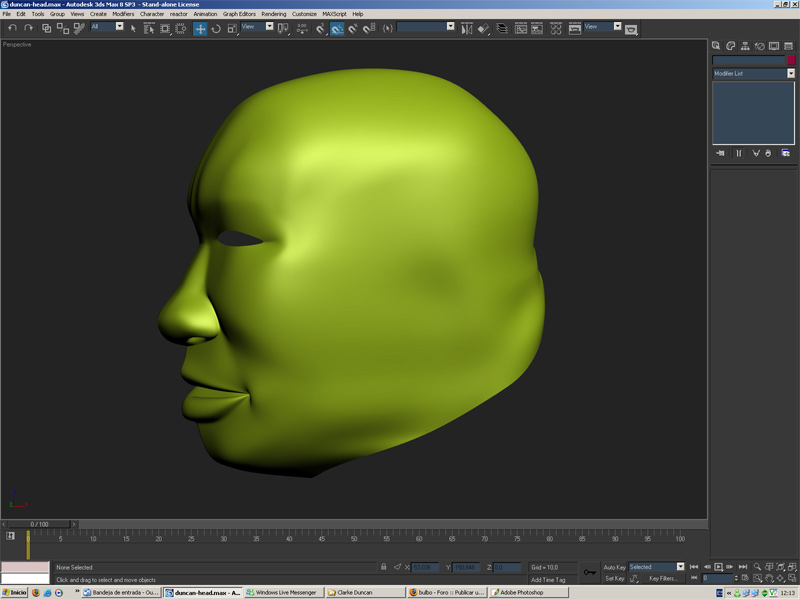Open the Modifiers menu

click(123, 14)
